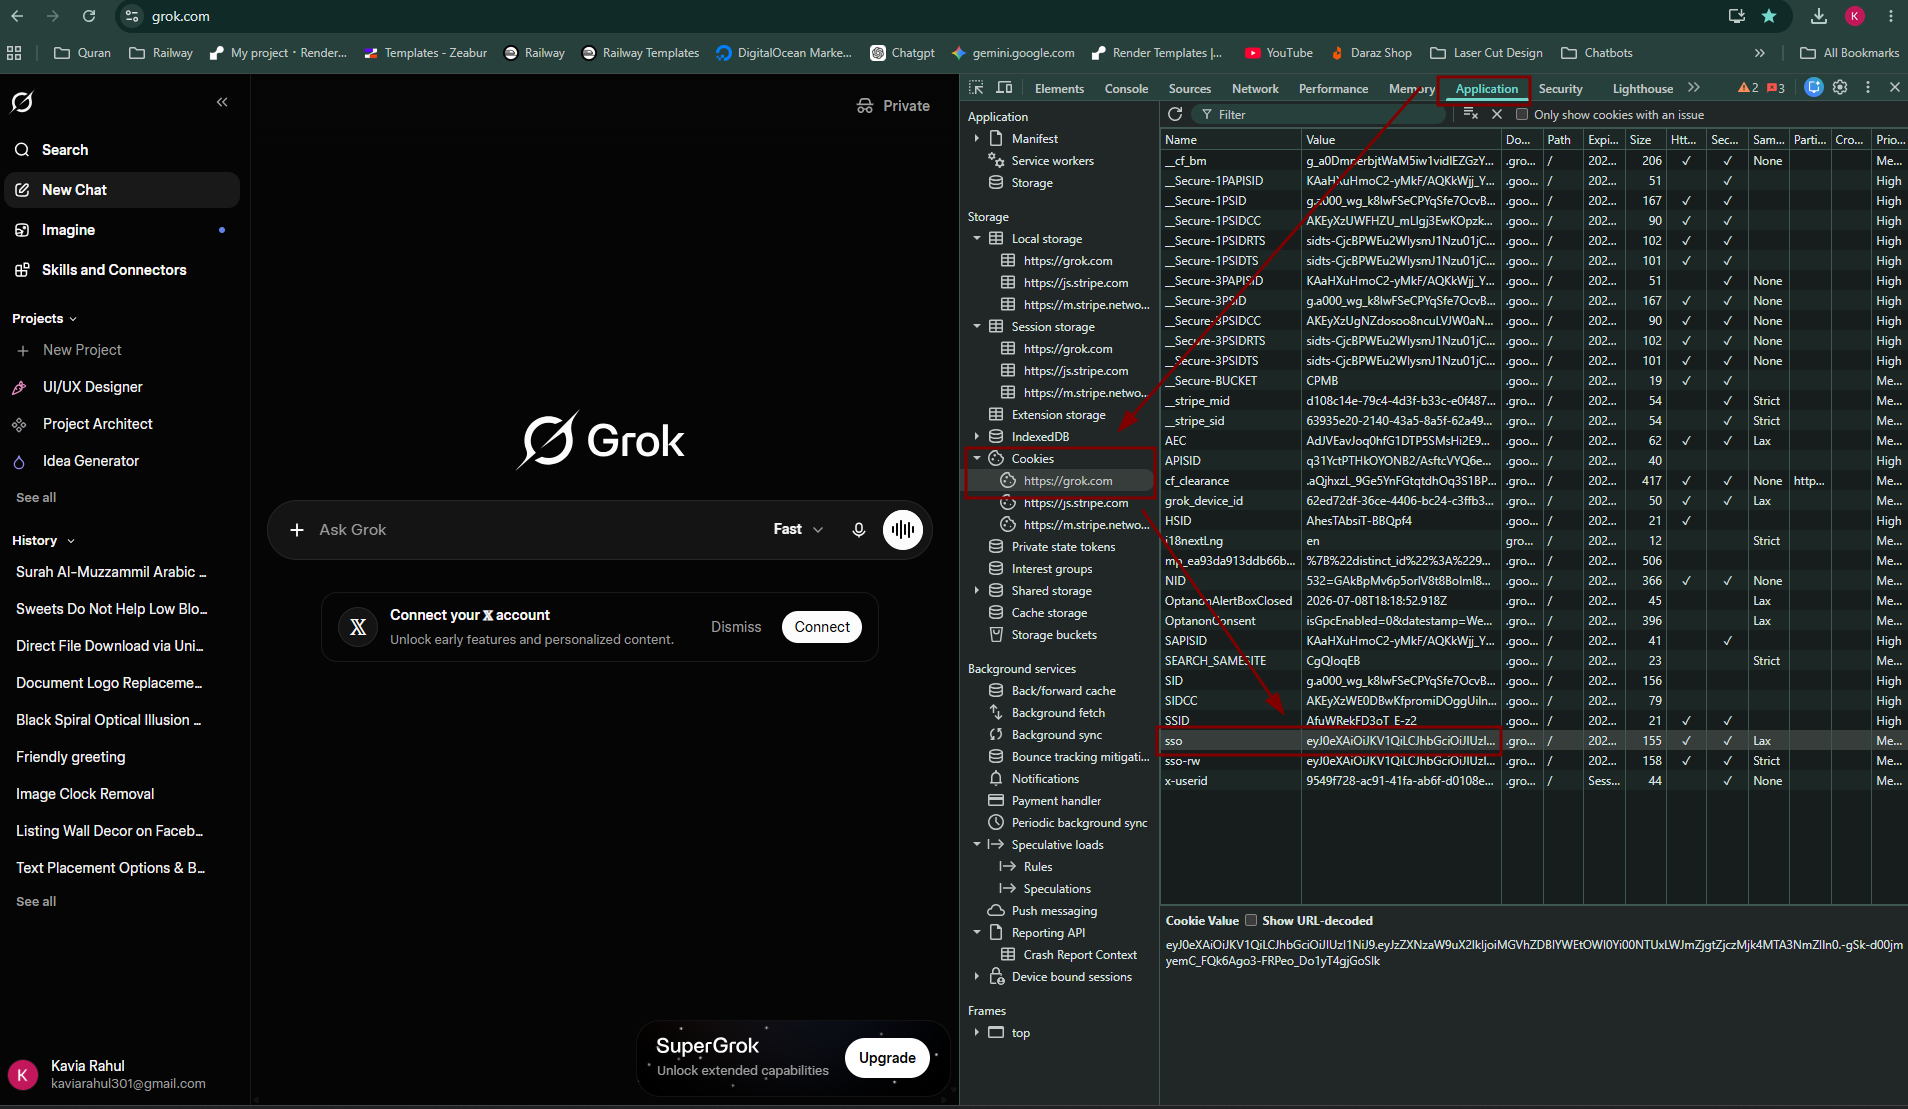This screenshot has height=1109, width=1908.
Task: Start a New Chat
Action: click(x=120, y=190)
